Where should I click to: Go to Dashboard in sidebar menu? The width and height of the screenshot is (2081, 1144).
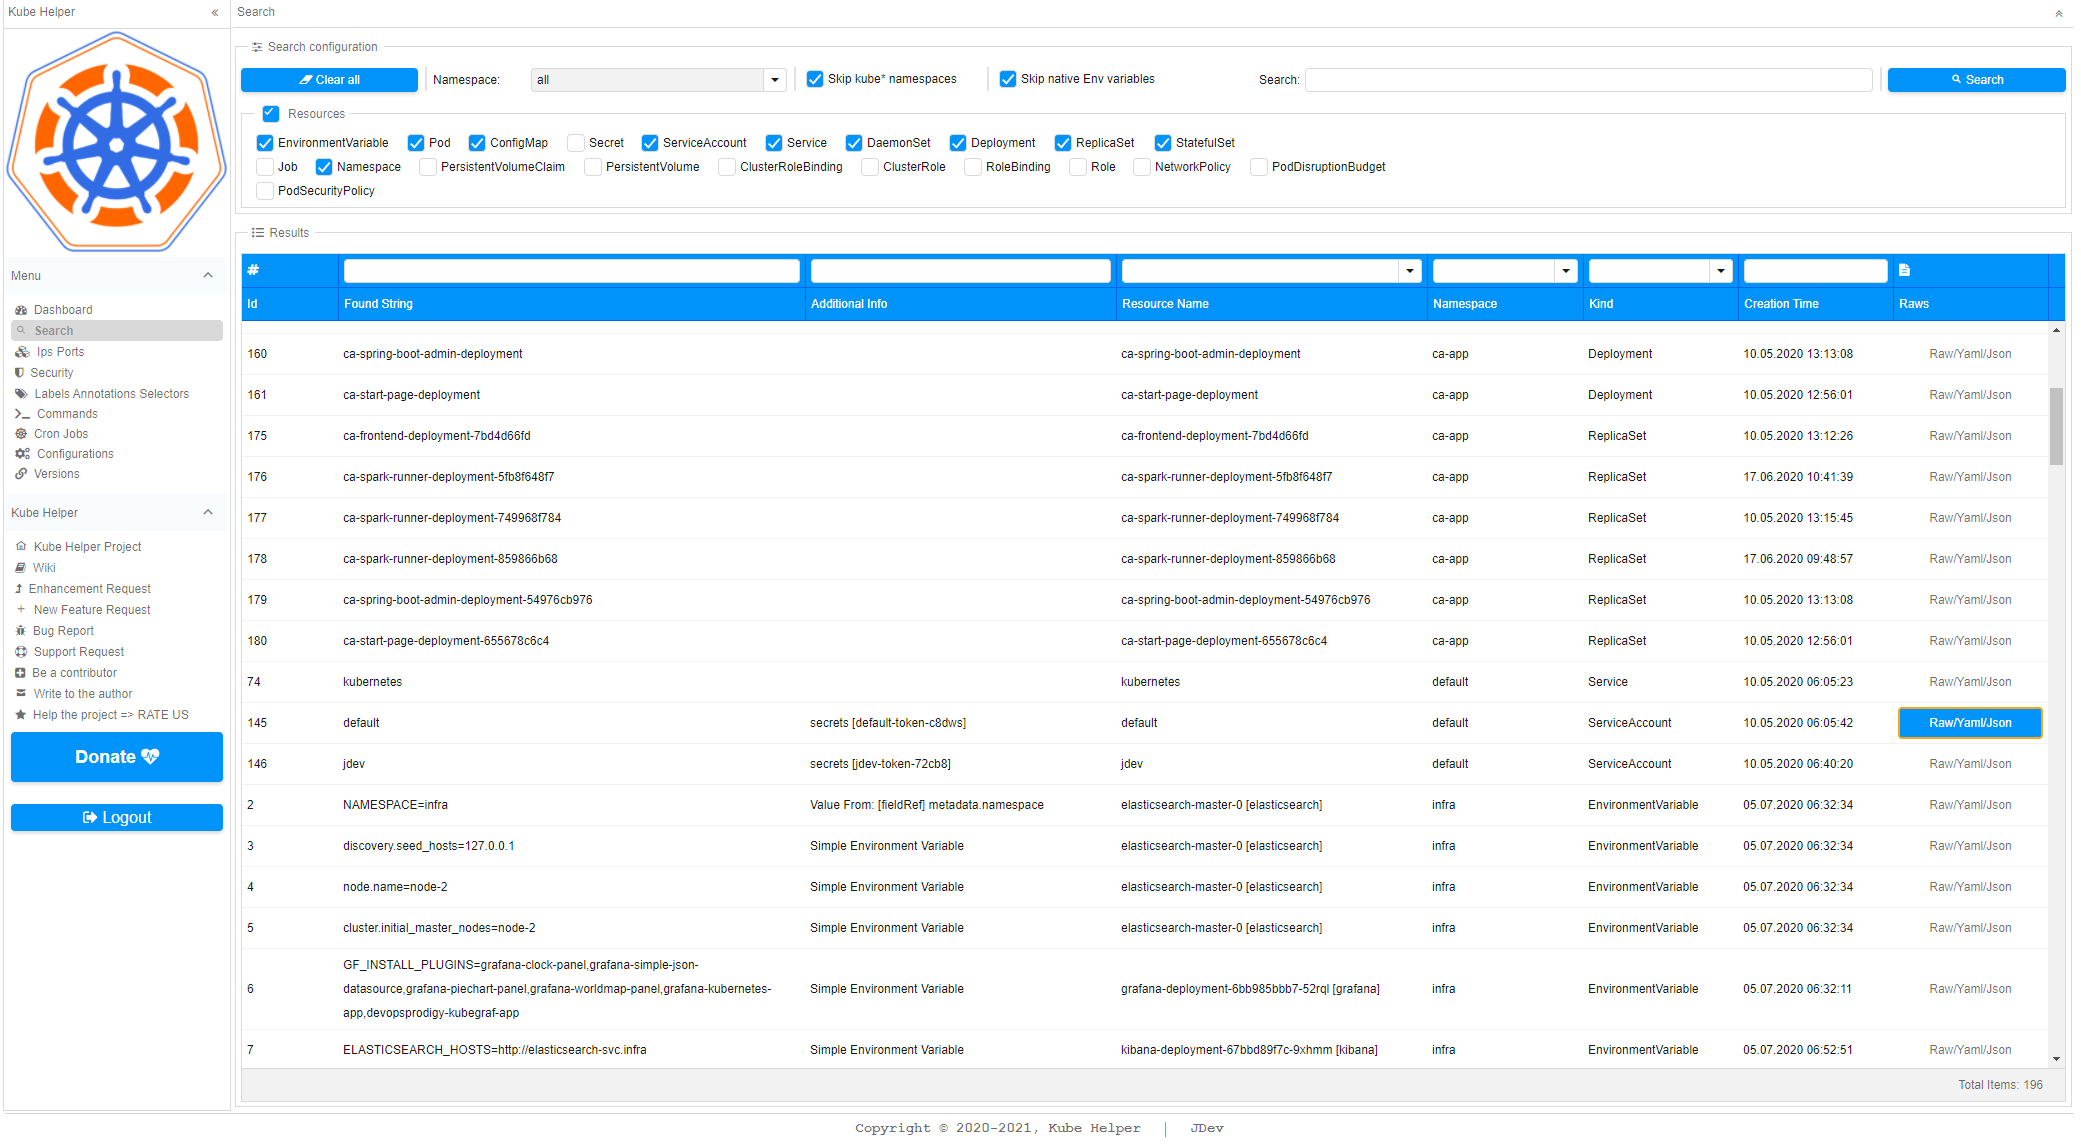click(62, 310)
